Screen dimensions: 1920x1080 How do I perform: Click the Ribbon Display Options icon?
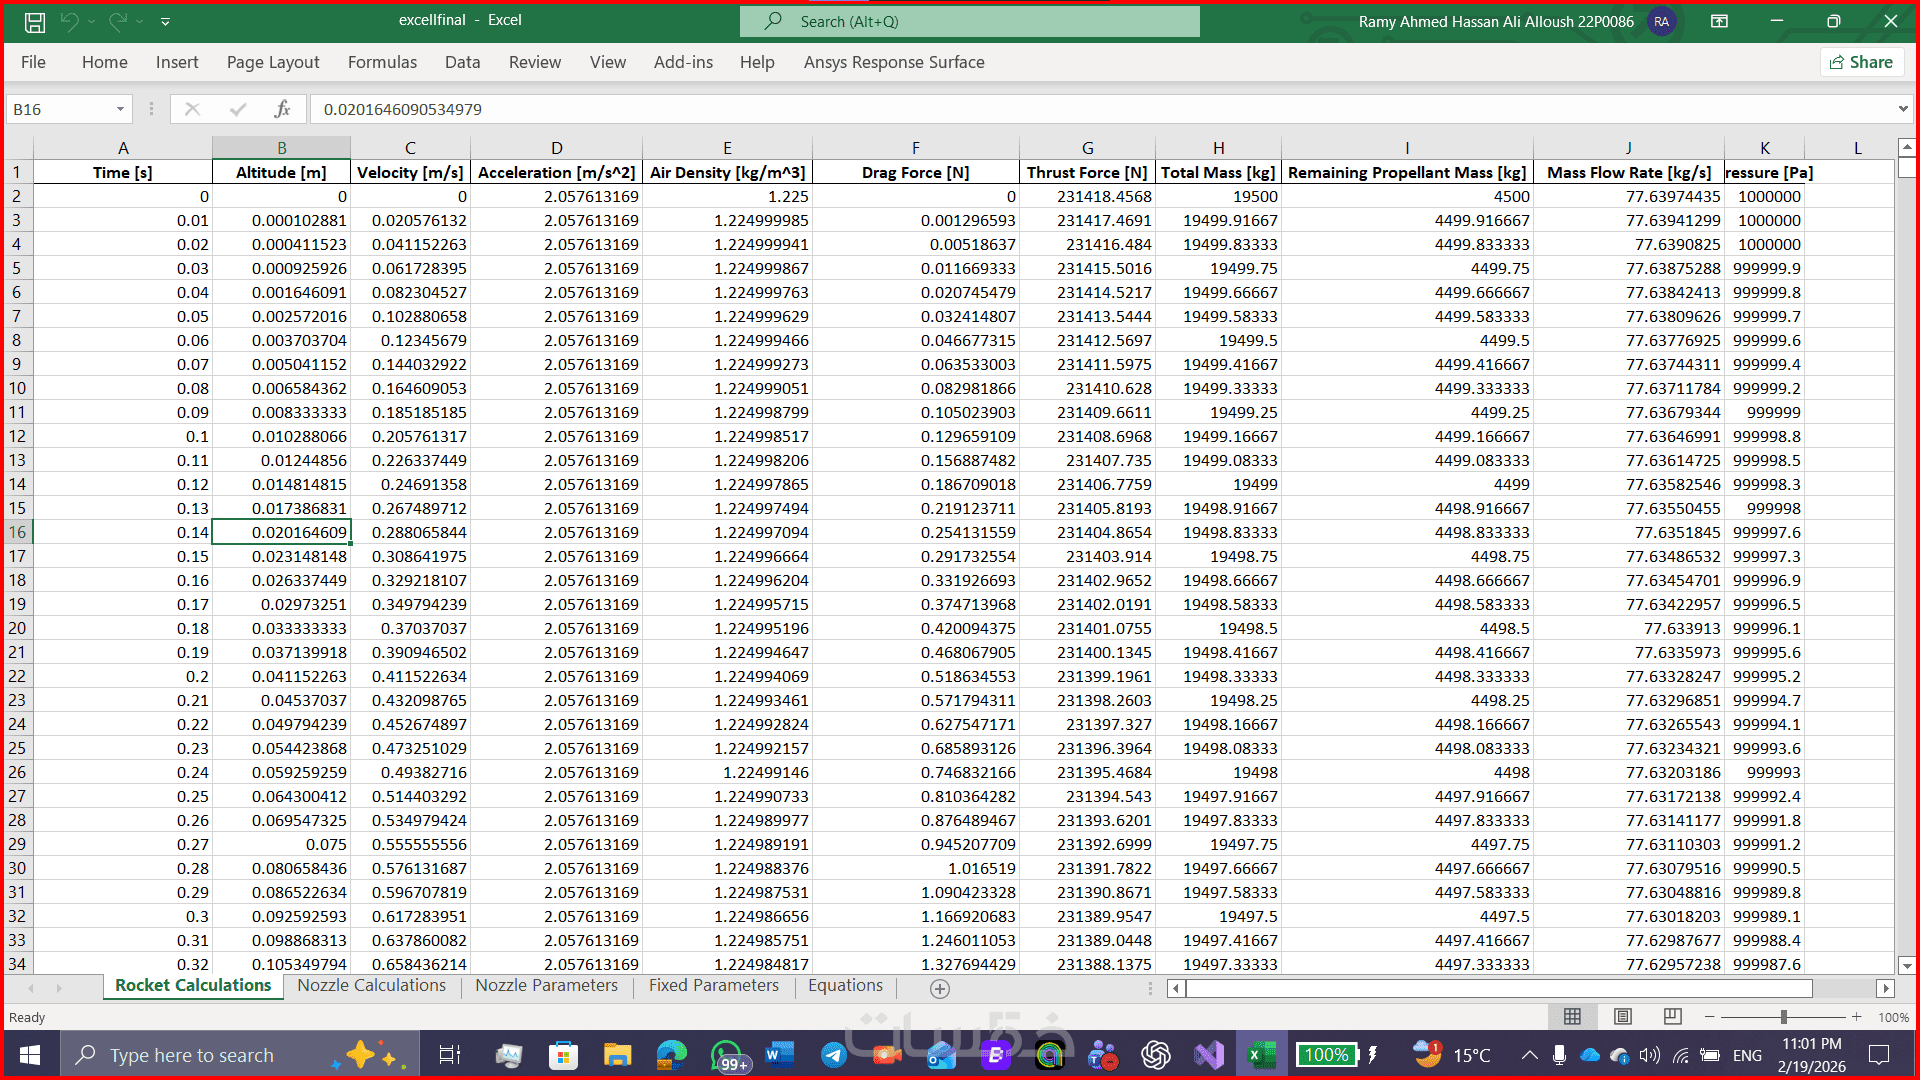click(x=1719, y=21)
